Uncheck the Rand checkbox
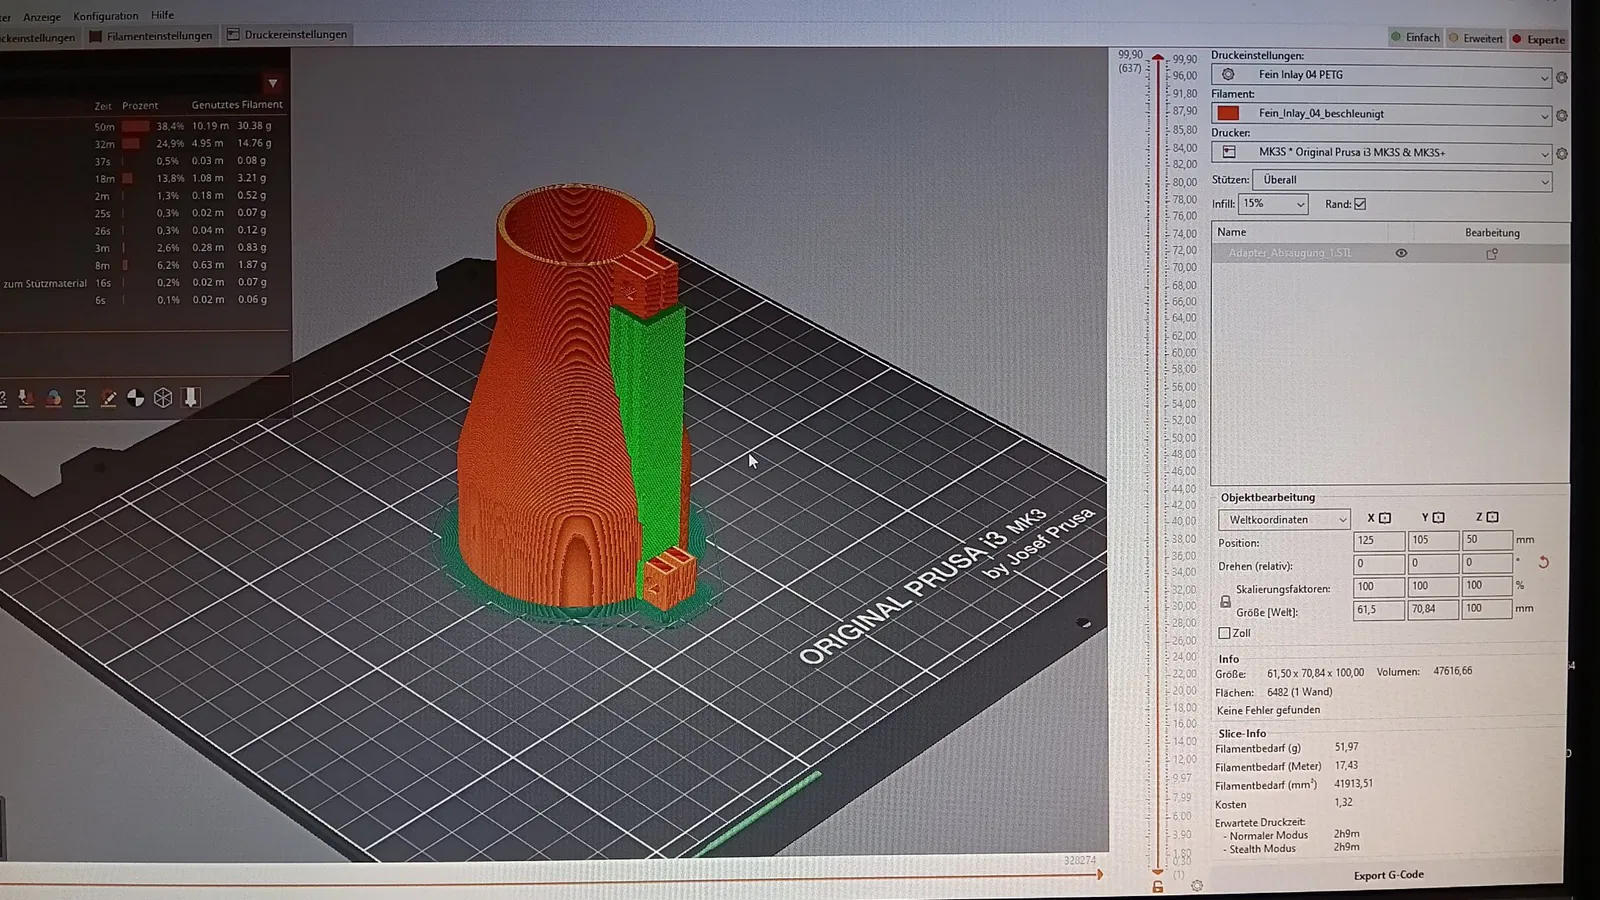 (x=1360, y=204)
